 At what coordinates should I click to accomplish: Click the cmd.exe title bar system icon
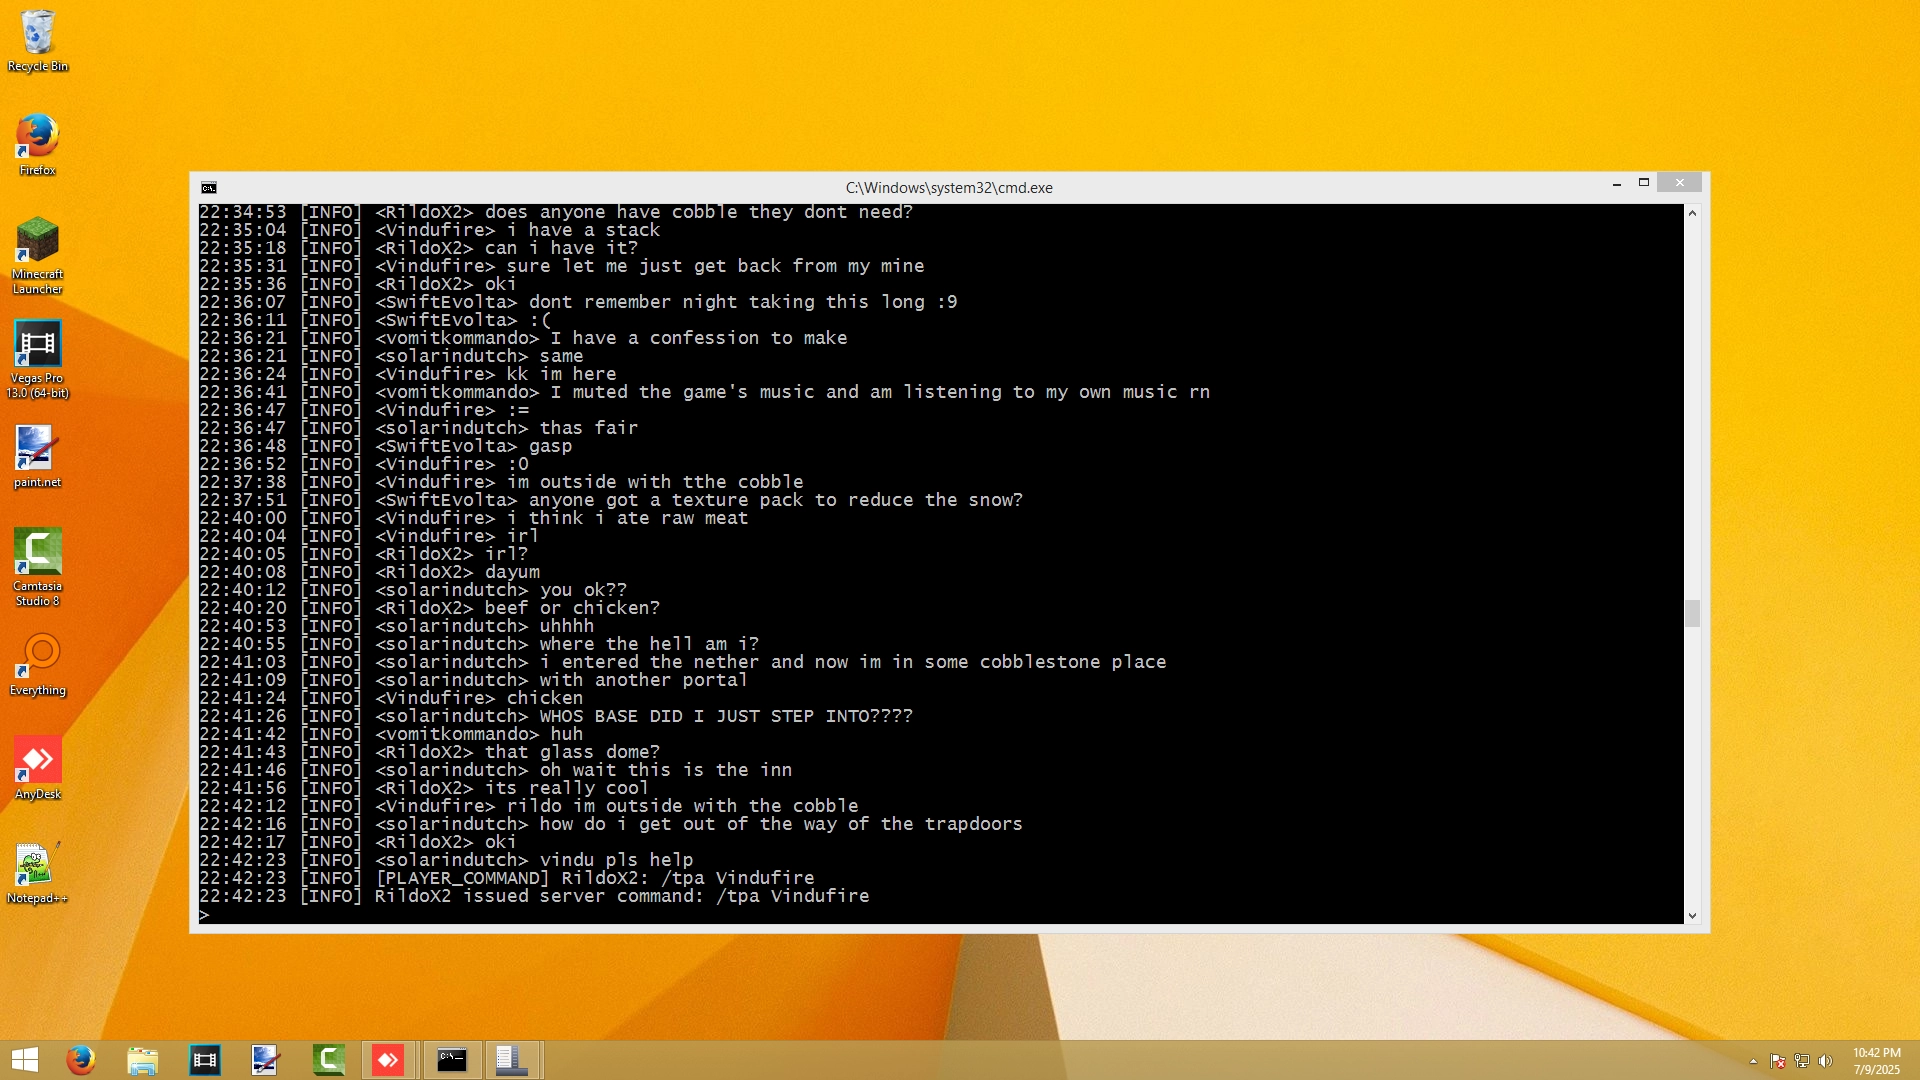(x=209, y=188)
